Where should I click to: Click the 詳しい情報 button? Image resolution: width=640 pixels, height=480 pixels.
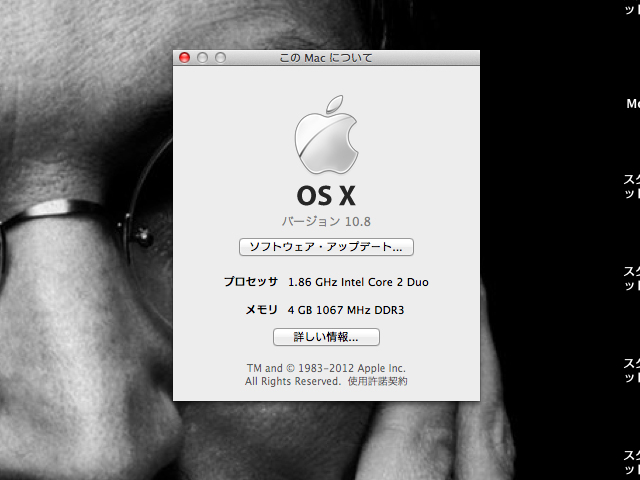point(326,337)
